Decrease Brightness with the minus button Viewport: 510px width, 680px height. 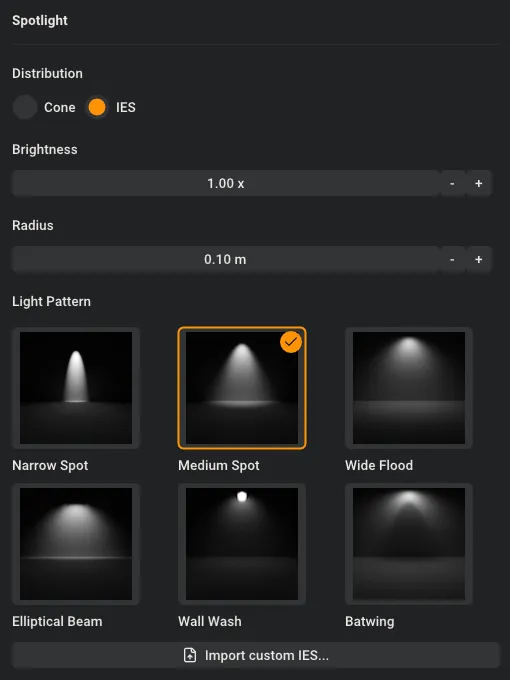pyautogui.click(x=452, y=183)
